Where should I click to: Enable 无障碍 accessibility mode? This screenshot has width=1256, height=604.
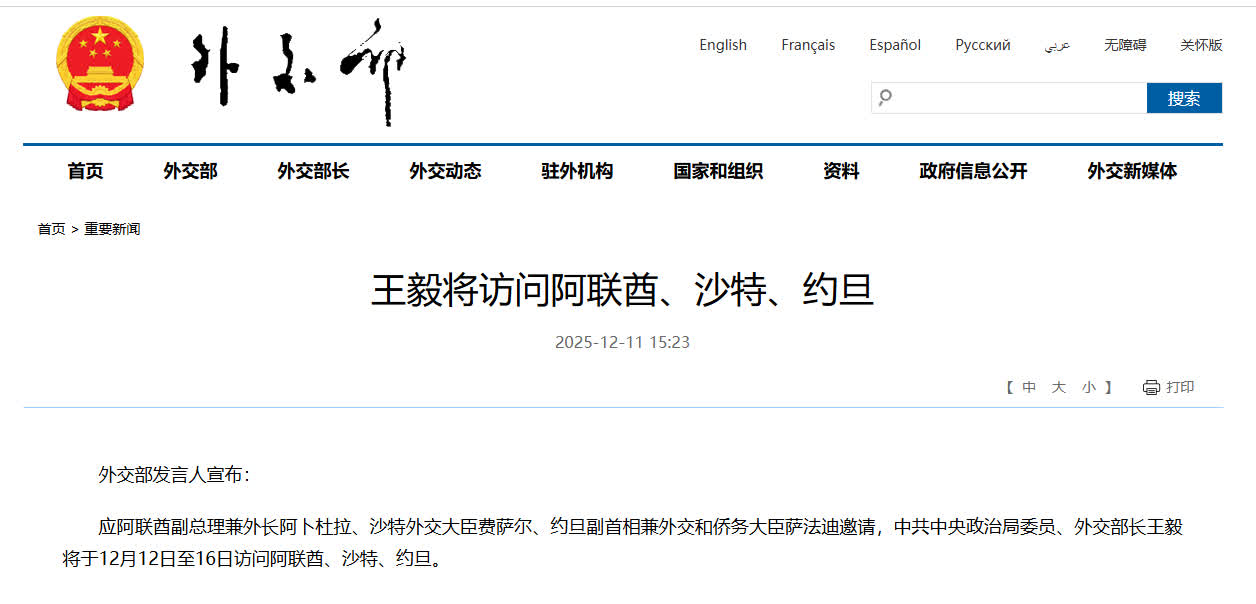pos(1125,45)
